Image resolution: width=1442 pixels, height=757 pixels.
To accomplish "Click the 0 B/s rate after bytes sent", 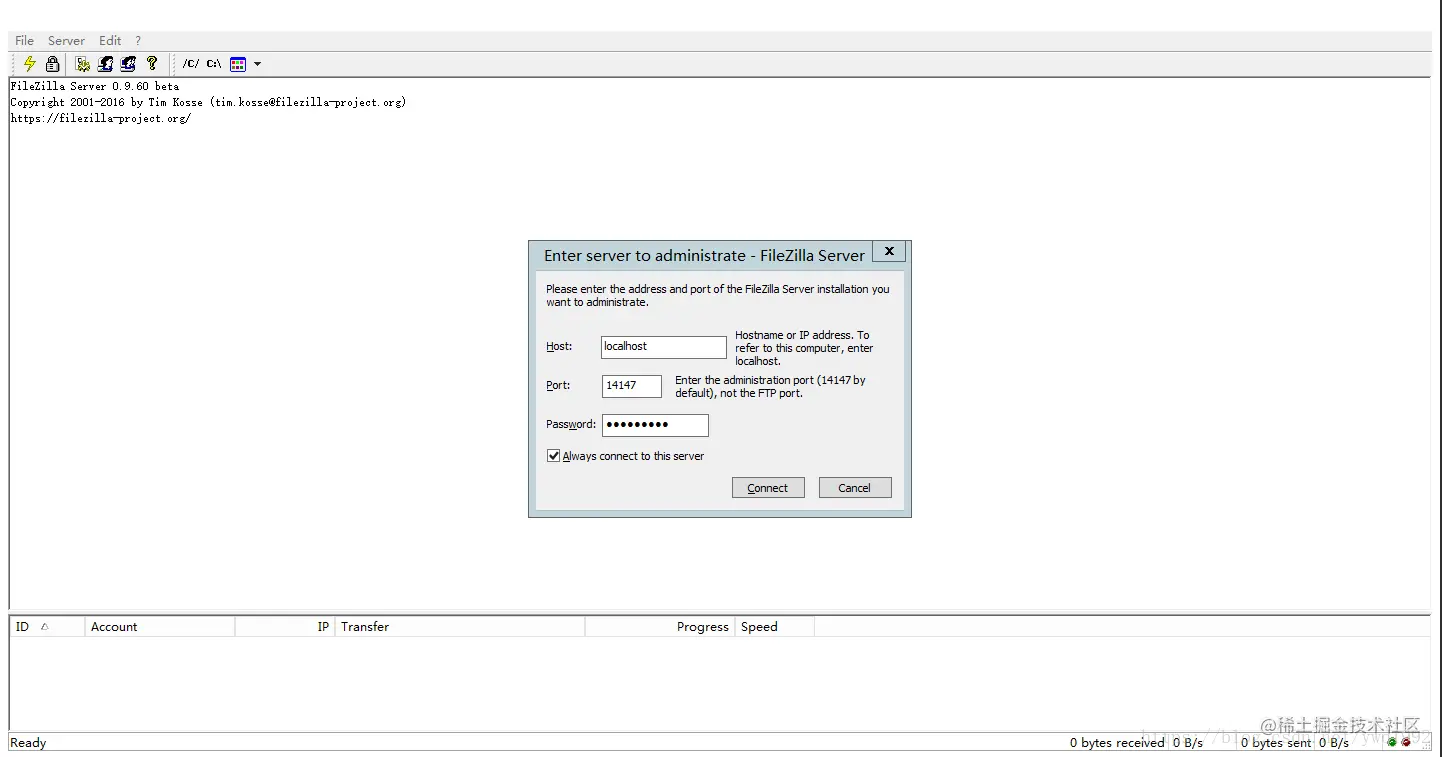I will coord(1334,743).
